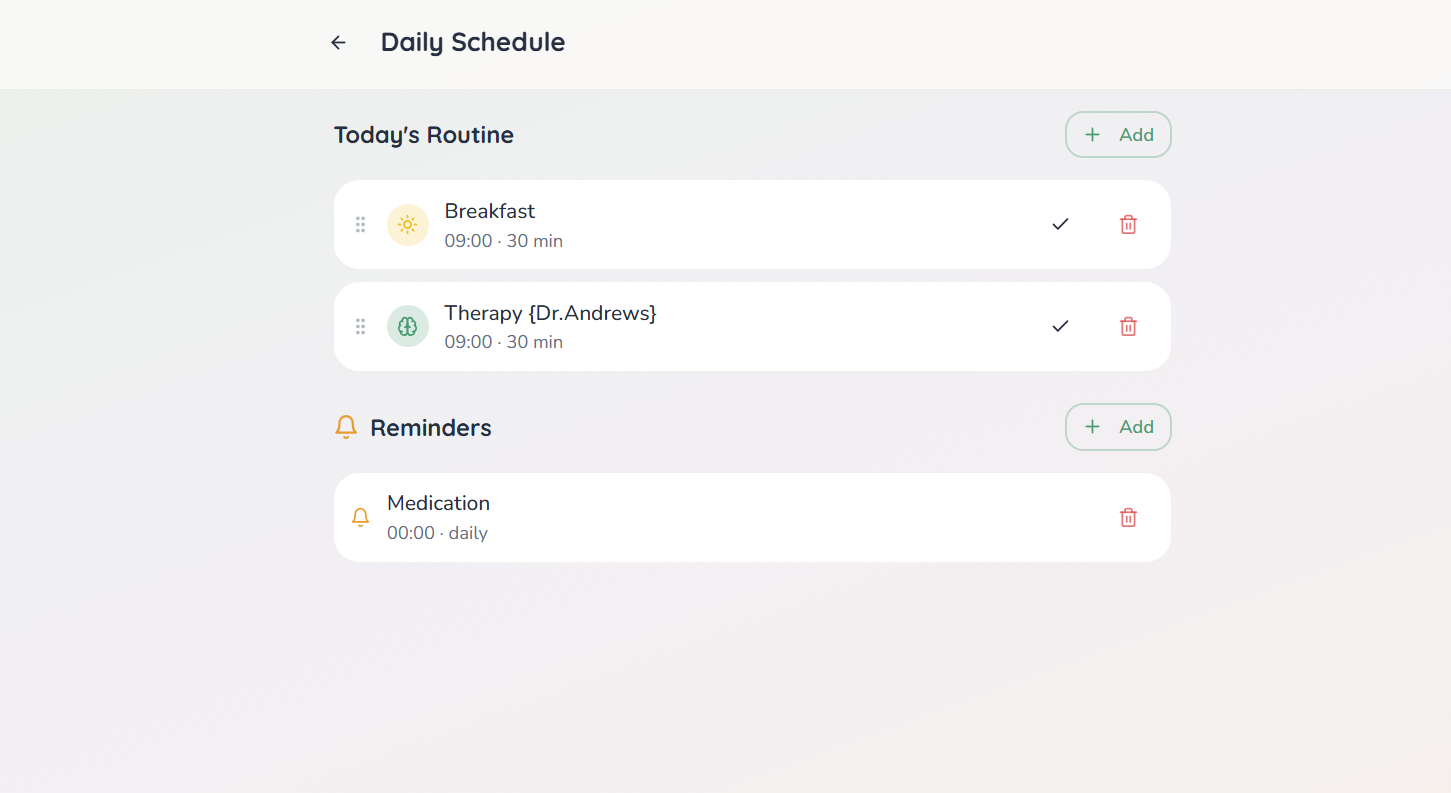
Task: Grab the drag handle on the Therapy row
Action: pos(361,326)
